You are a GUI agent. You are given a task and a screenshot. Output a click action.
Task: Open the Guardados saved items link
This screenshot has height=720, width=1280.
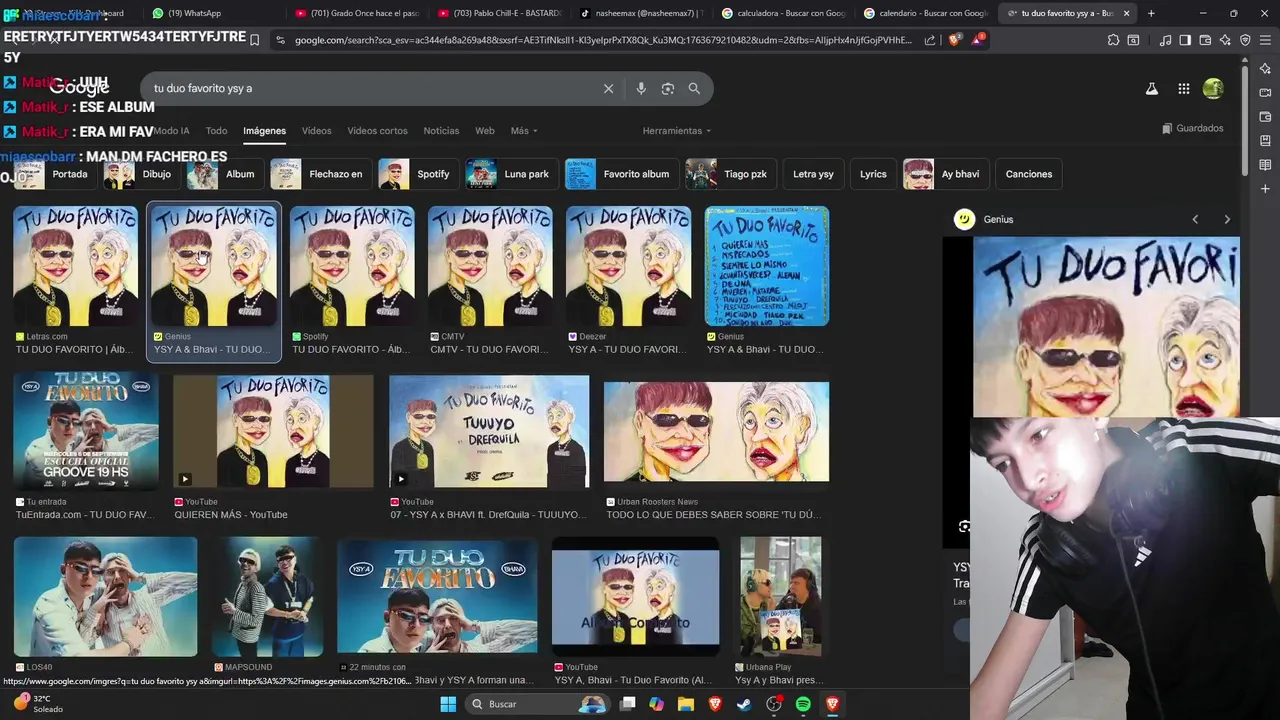1193,128
